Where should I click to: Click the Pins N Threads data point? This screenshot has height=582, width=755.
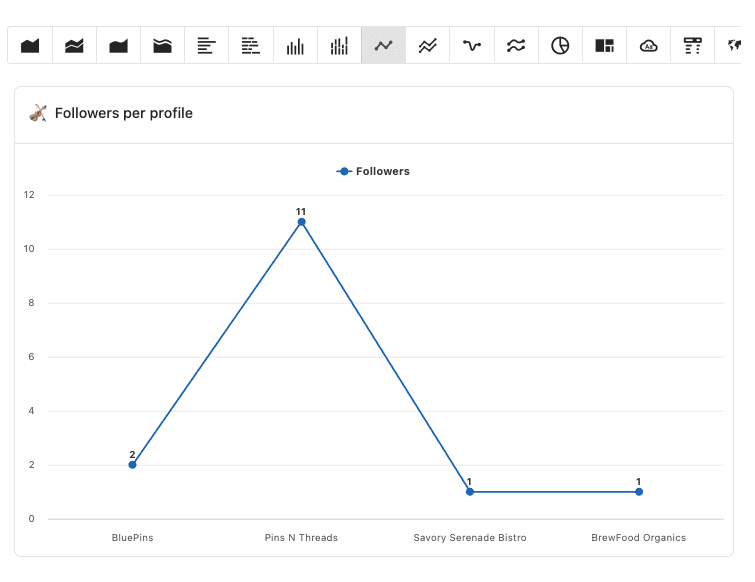[x=301, y=222]
